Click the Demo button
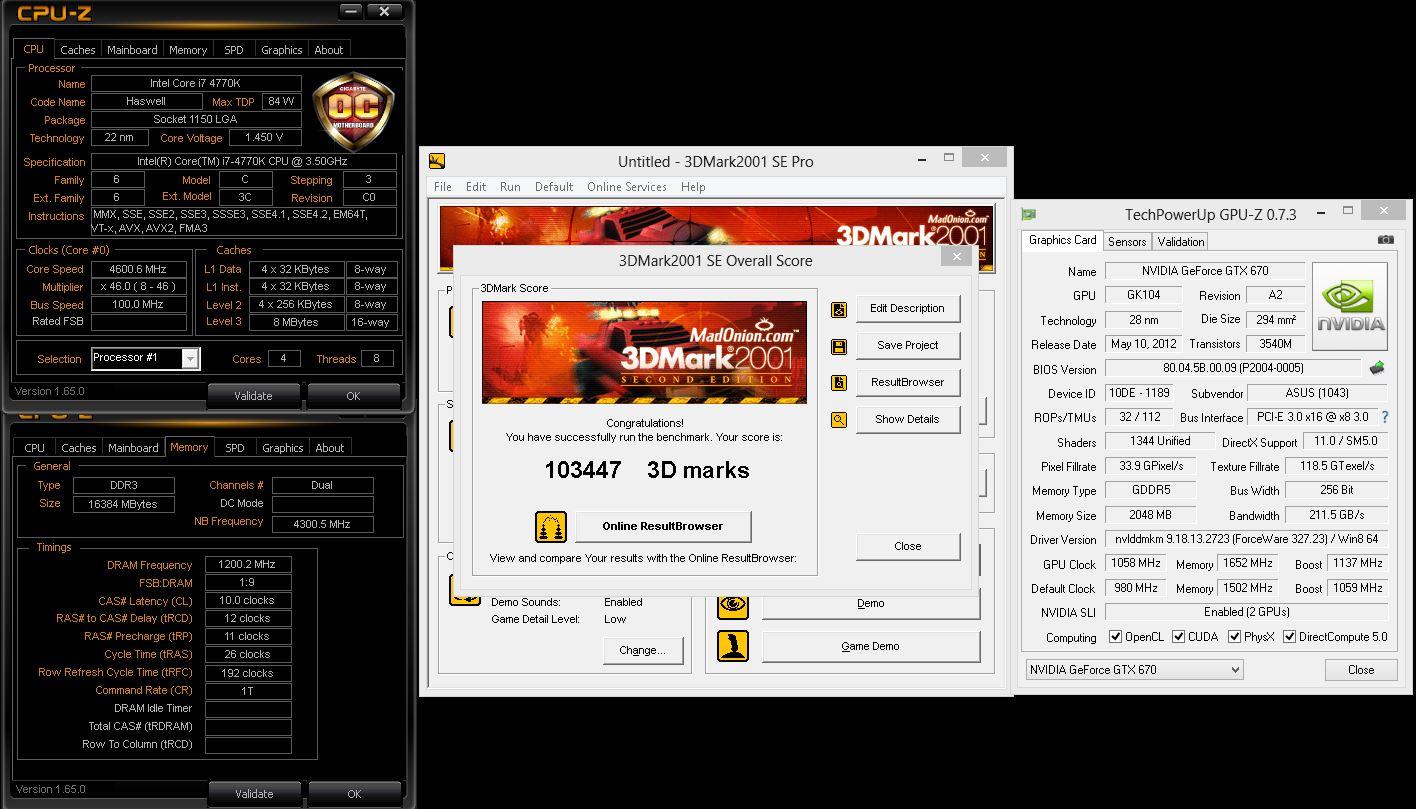The width and height of the screenshot is (1416, 809). tap(870, 603)
